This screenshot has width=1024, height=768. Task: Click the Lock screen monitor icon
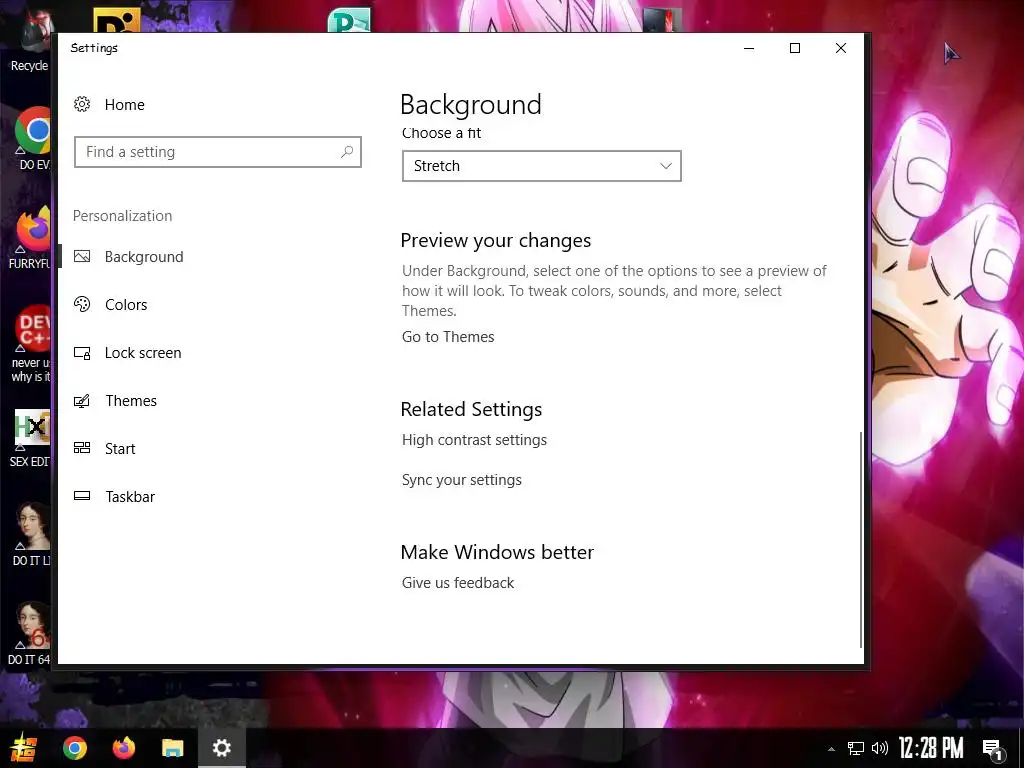[82, 353]
